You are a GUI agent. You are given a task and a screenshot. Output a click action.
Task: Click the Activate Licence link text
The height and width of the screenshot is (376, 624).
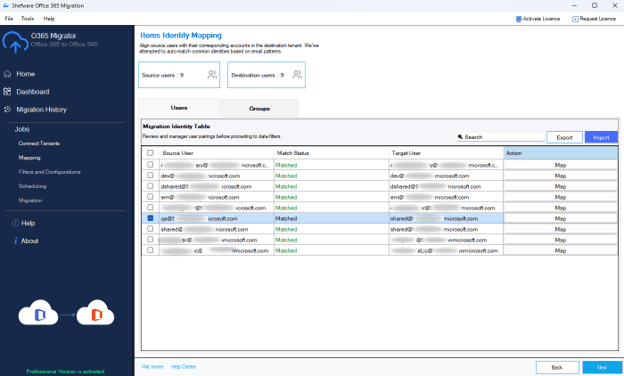coord(541,19)
